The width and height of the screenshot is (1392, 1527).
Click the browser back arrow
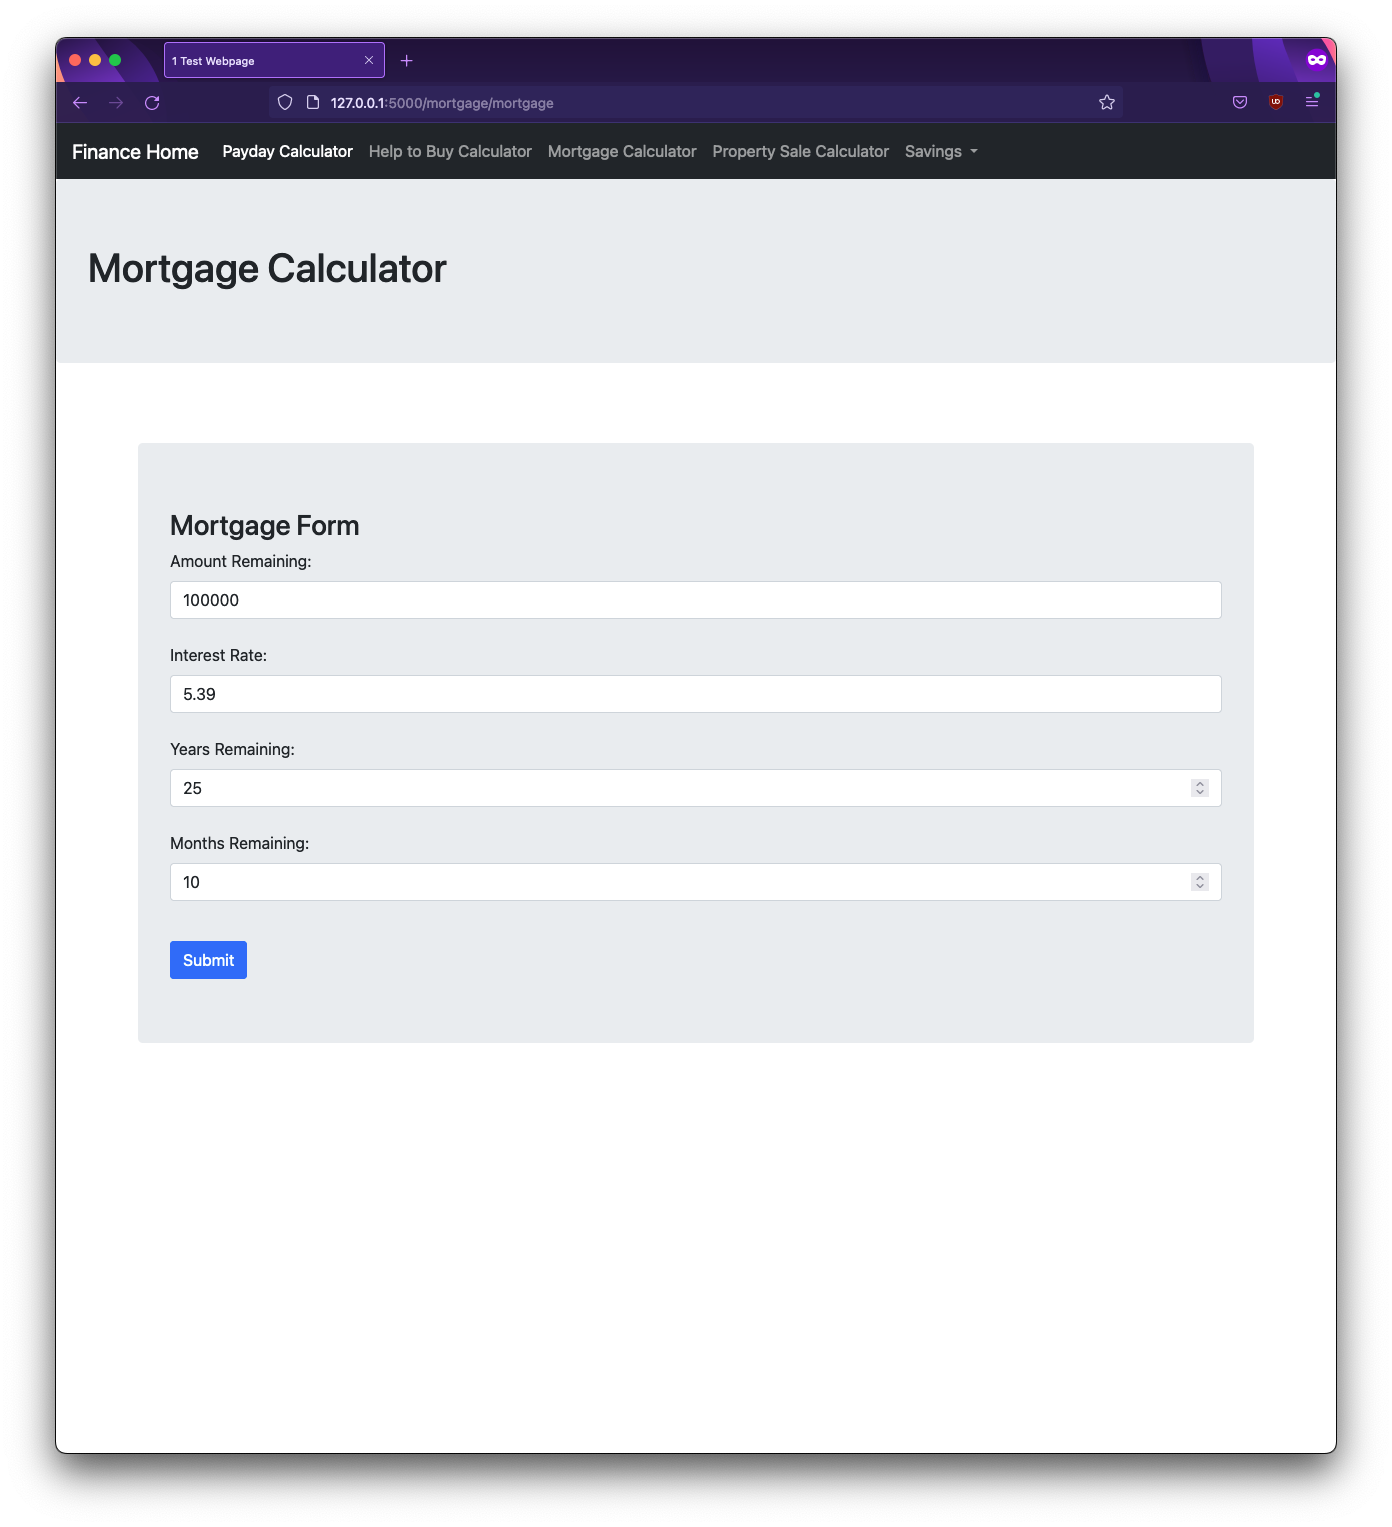(80, 103)
